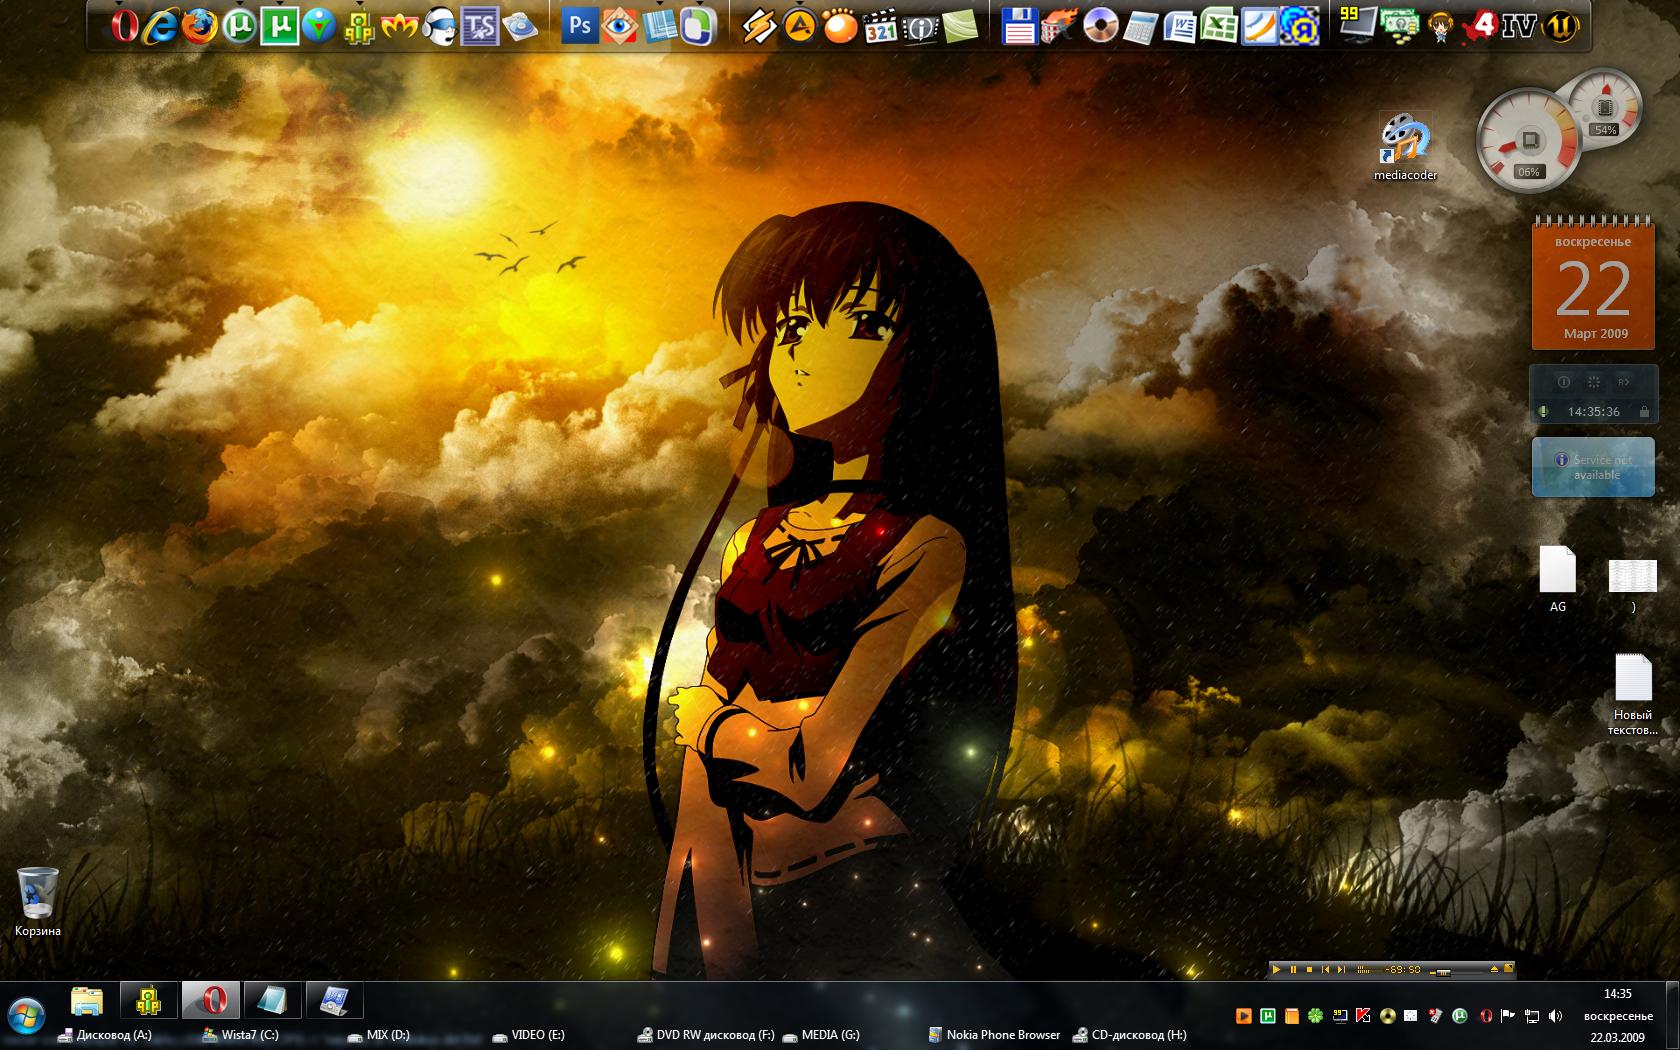Launch GTA IV from the dock
Viewport: 1680px width, 1050px height.
pyautogui.click(x=1519, y=24)
